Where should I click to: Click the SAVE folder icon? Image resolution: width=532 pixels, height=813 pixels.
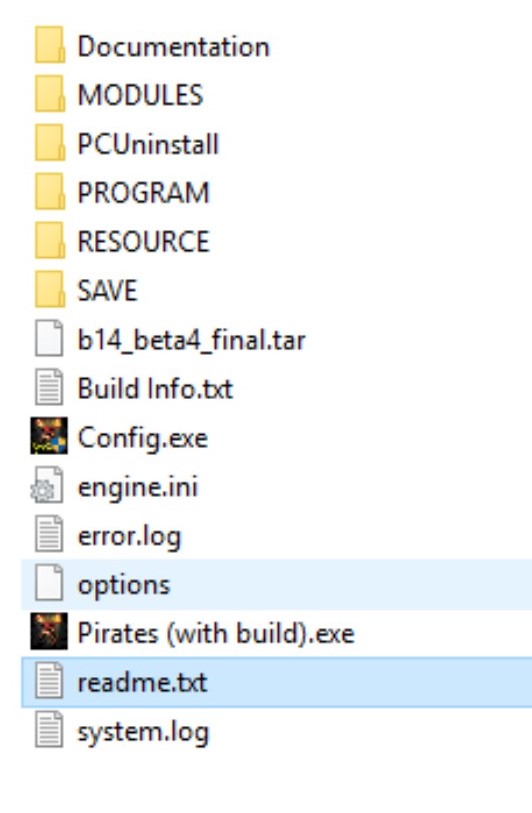click(x=49, y=289)
